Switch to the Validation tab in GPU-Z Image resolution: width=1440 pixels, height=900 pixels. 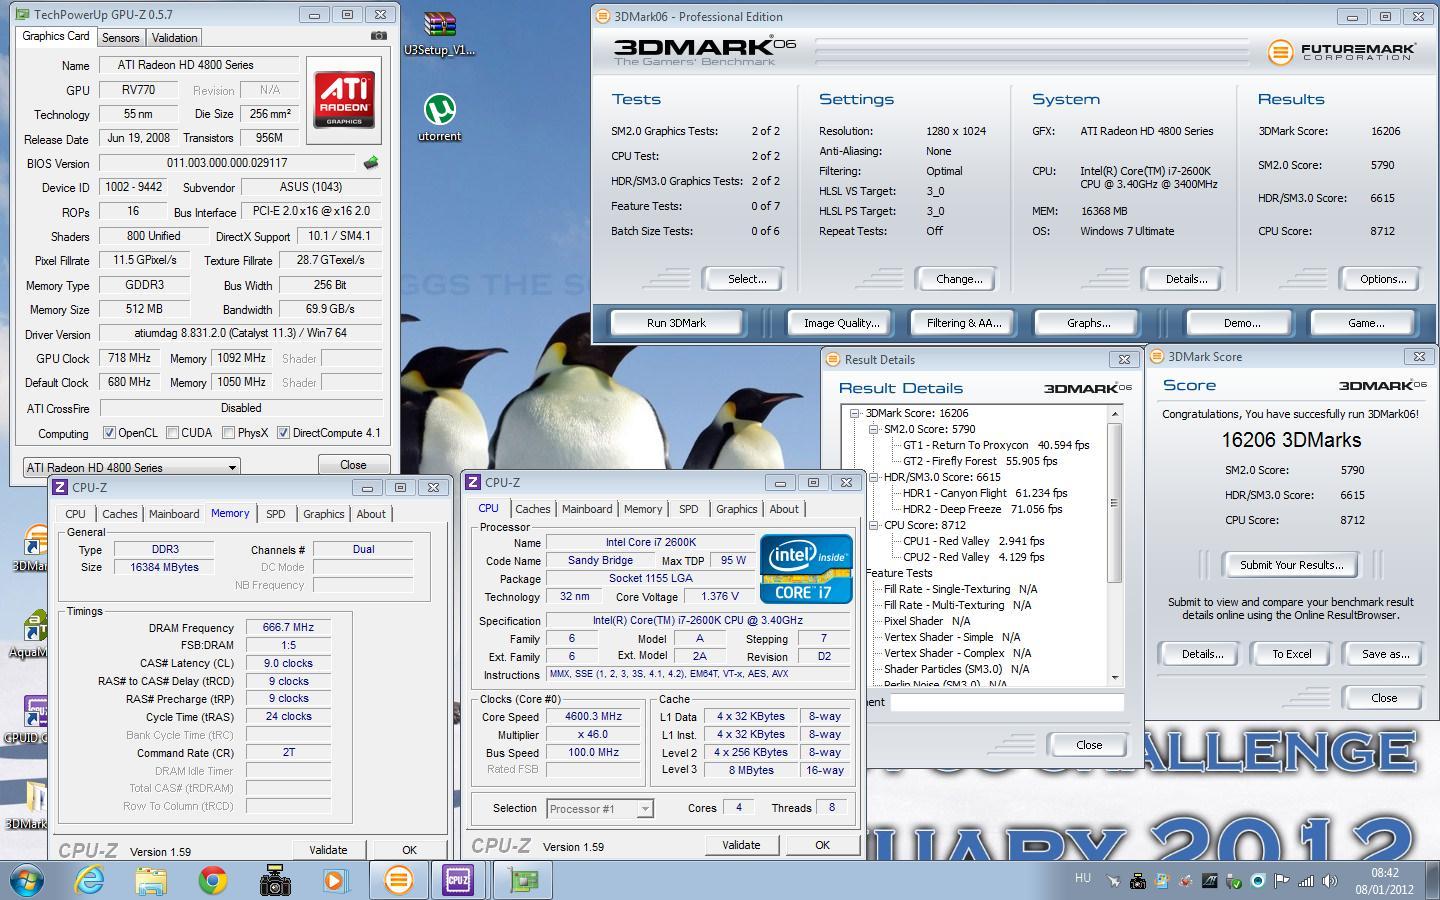coord(175,37)
